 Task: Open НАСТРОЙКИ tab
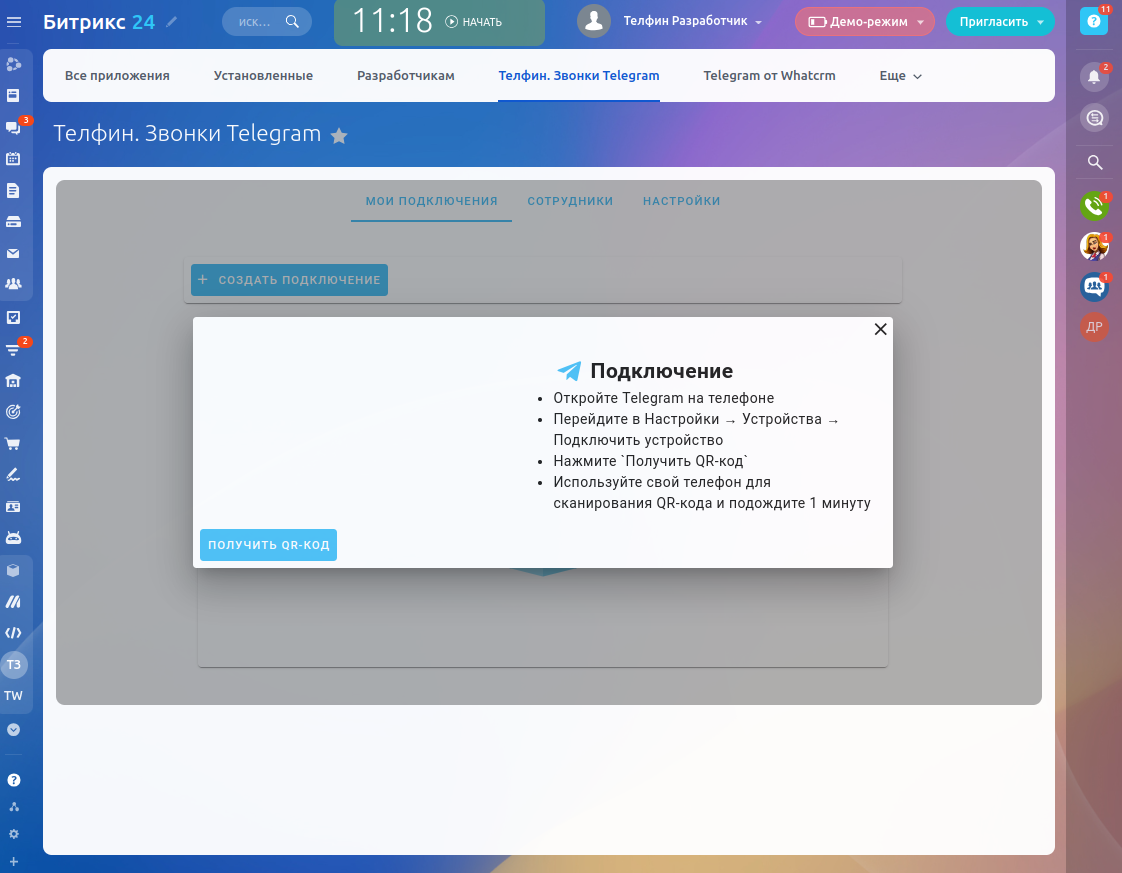(x=681, y=201)
